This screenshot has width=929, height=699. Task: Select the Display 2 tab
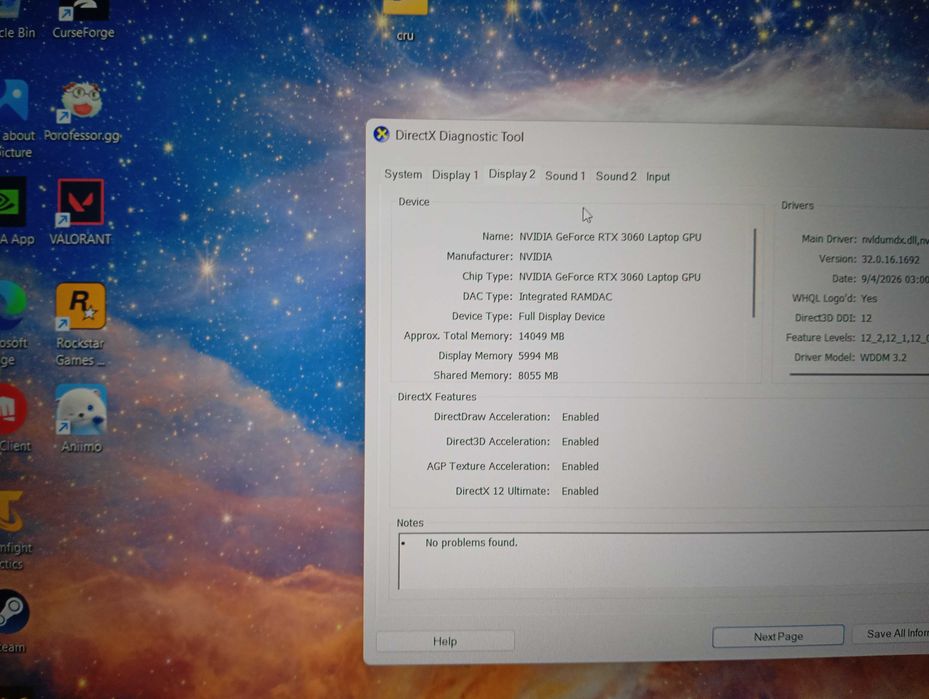[x=511, y=174]
